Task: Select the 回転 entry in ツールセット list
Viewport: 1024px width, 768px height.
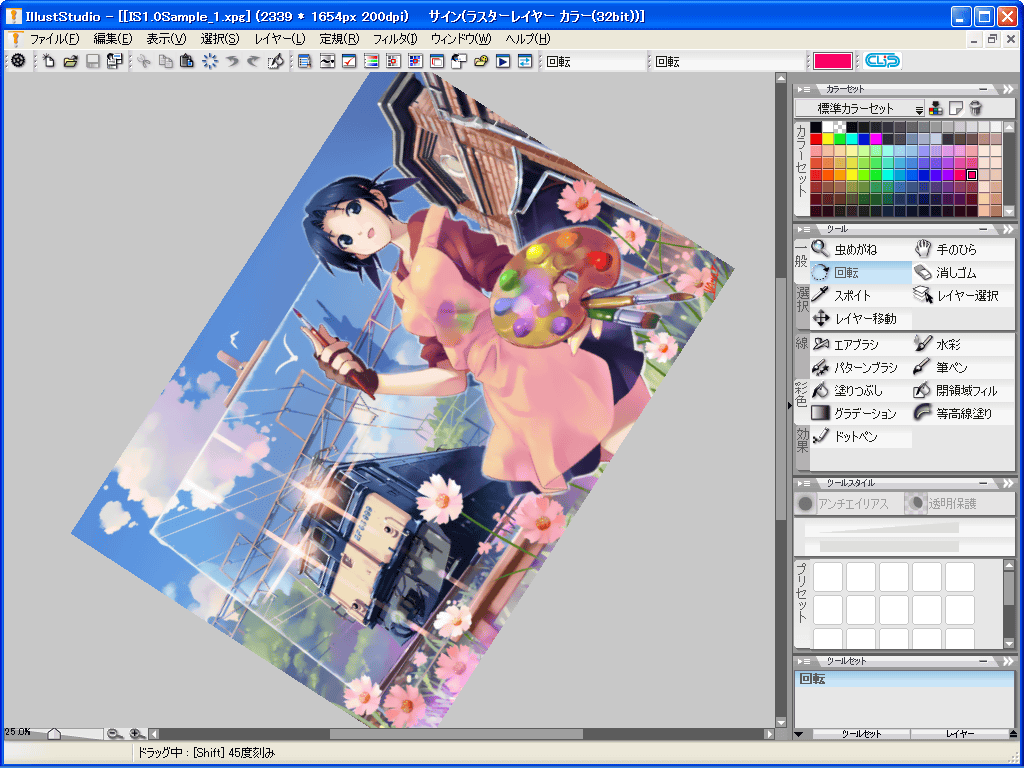Action: pyautogui.click(x=904, y=679)
